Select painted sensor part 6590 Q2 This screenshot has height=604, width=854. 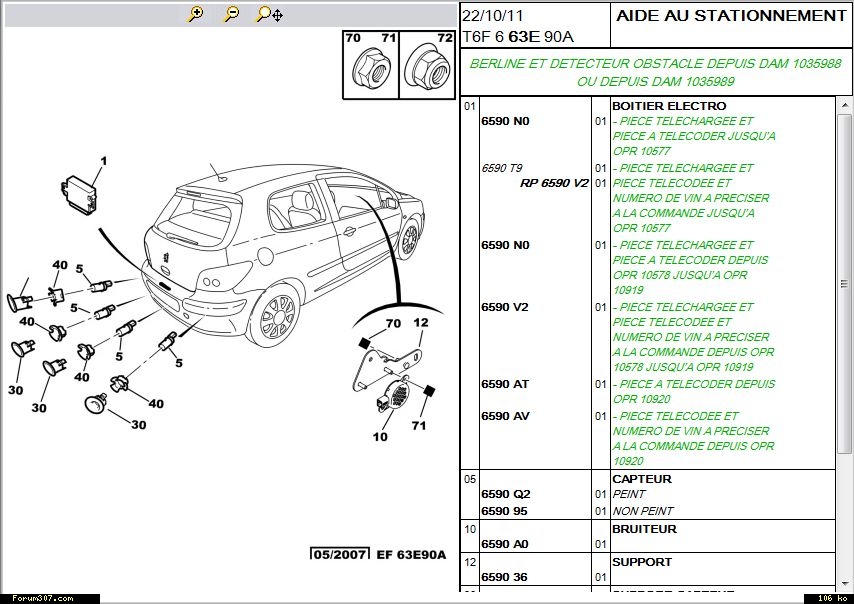point(506,494)
